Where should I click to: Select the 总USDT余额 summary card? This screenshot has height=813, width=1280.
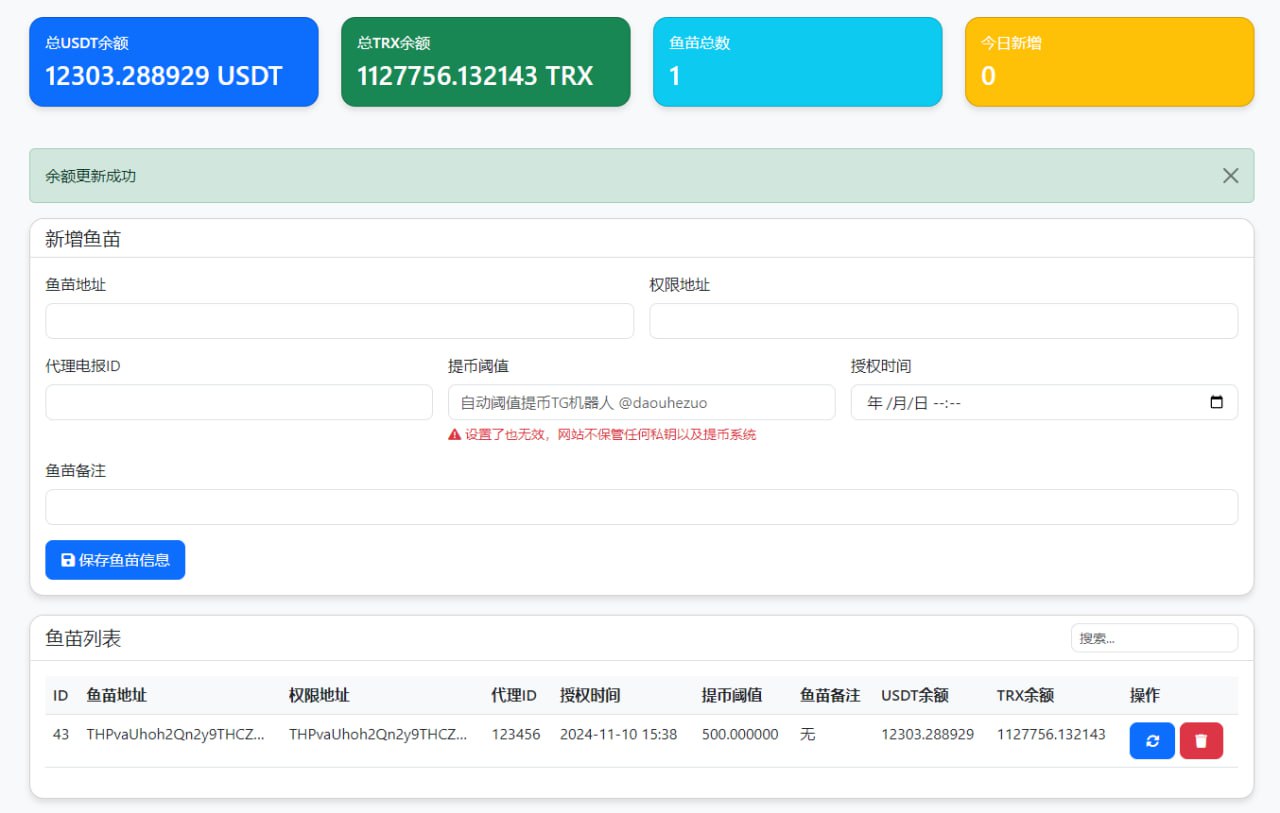[174, 62]
